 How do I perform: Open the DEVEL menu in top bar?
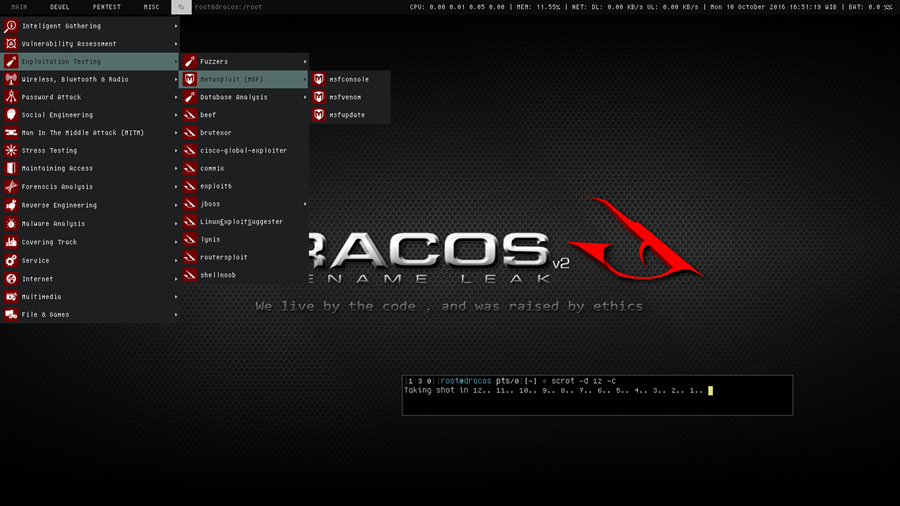pyautogui.click(x=60, y=7)
